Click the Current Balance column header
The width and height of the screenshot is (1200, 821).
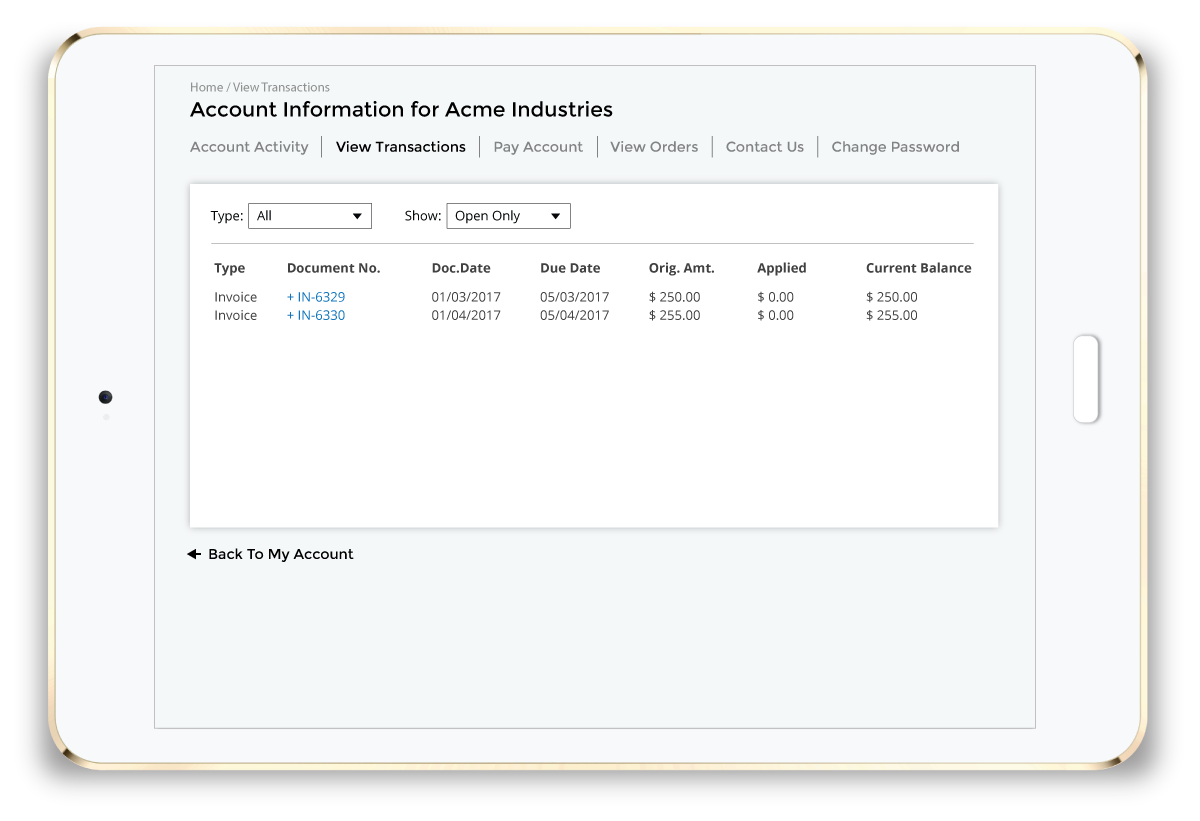(919, 268)
